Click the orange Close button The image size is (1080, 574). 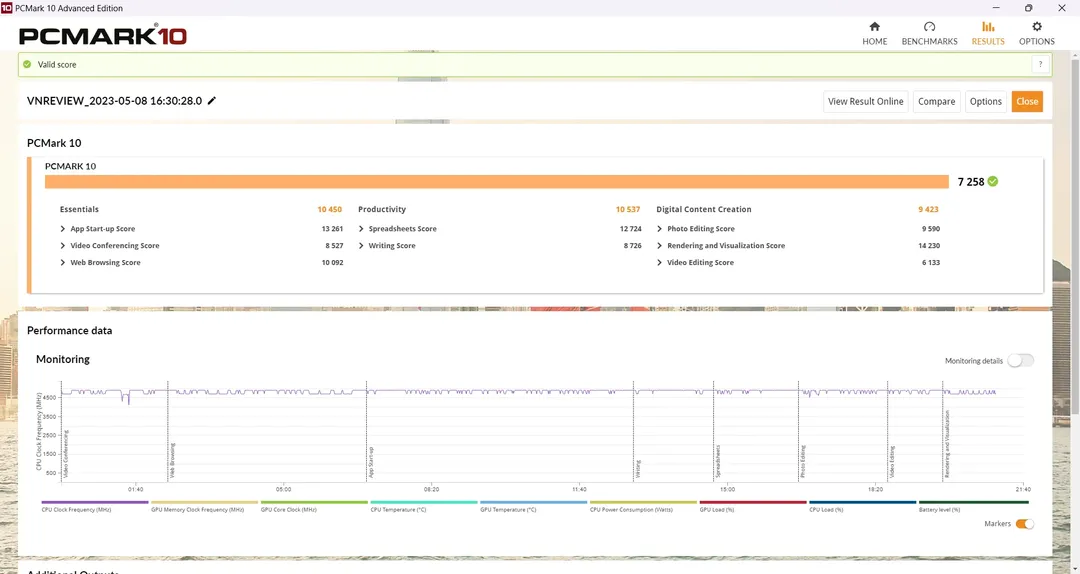click(x=1027, y=101)
